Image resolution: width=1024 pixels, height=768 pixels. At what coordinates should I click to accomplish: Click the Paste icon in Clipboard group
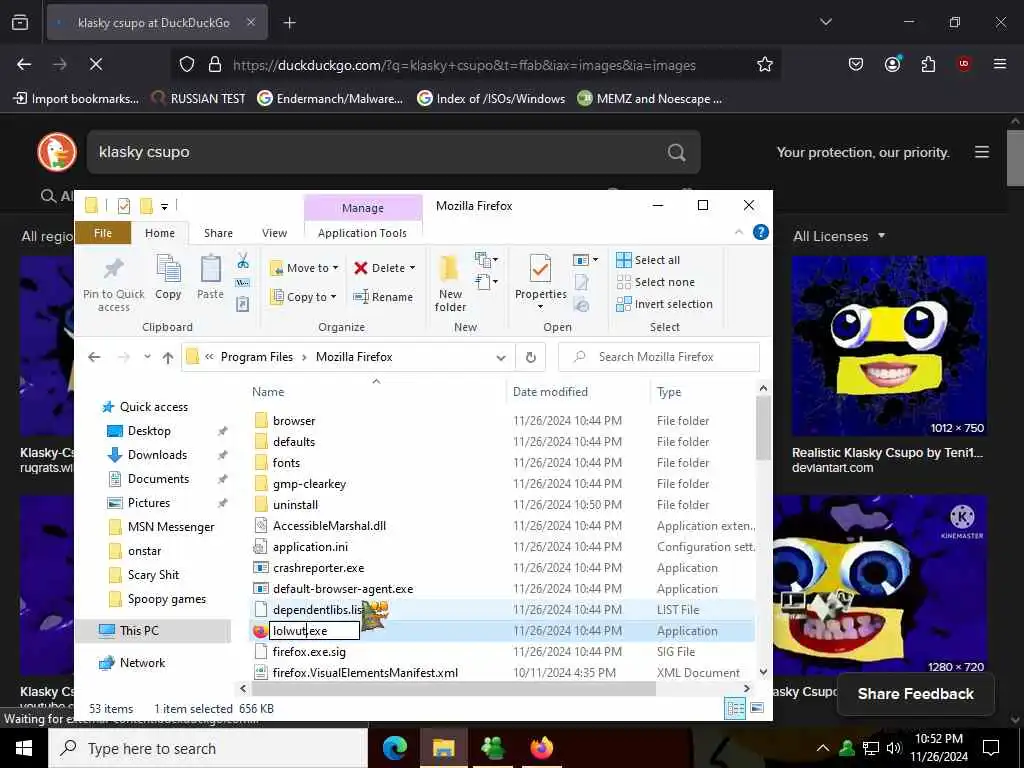[210, 277]
